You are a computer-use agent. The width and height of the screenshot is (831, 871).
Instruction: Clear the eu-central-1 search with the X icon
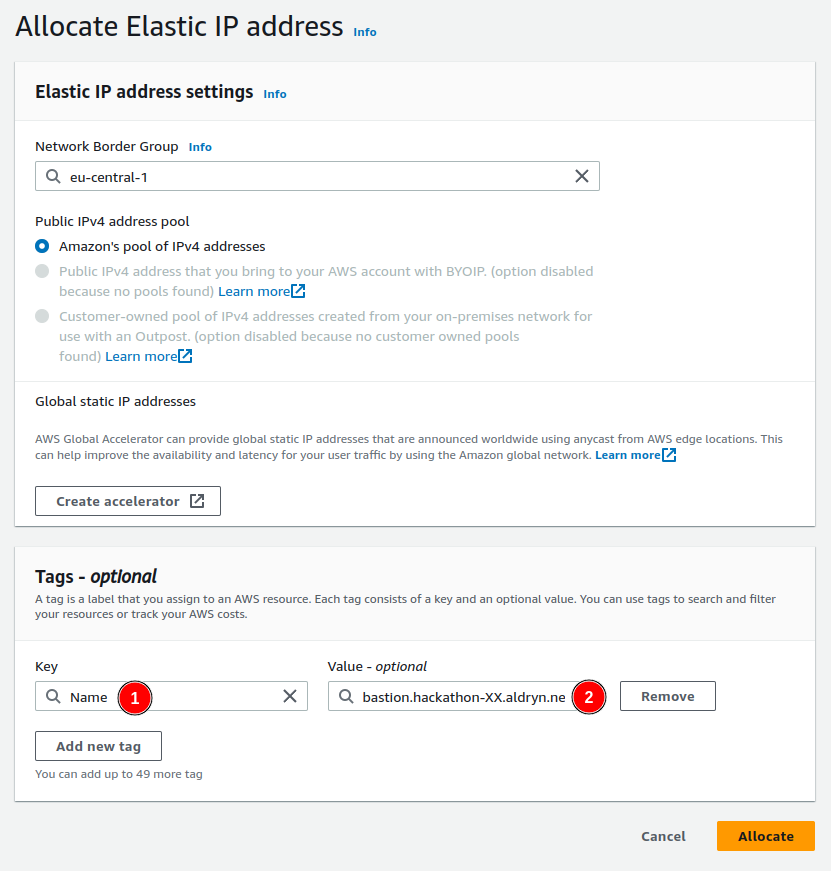point(582,176)
